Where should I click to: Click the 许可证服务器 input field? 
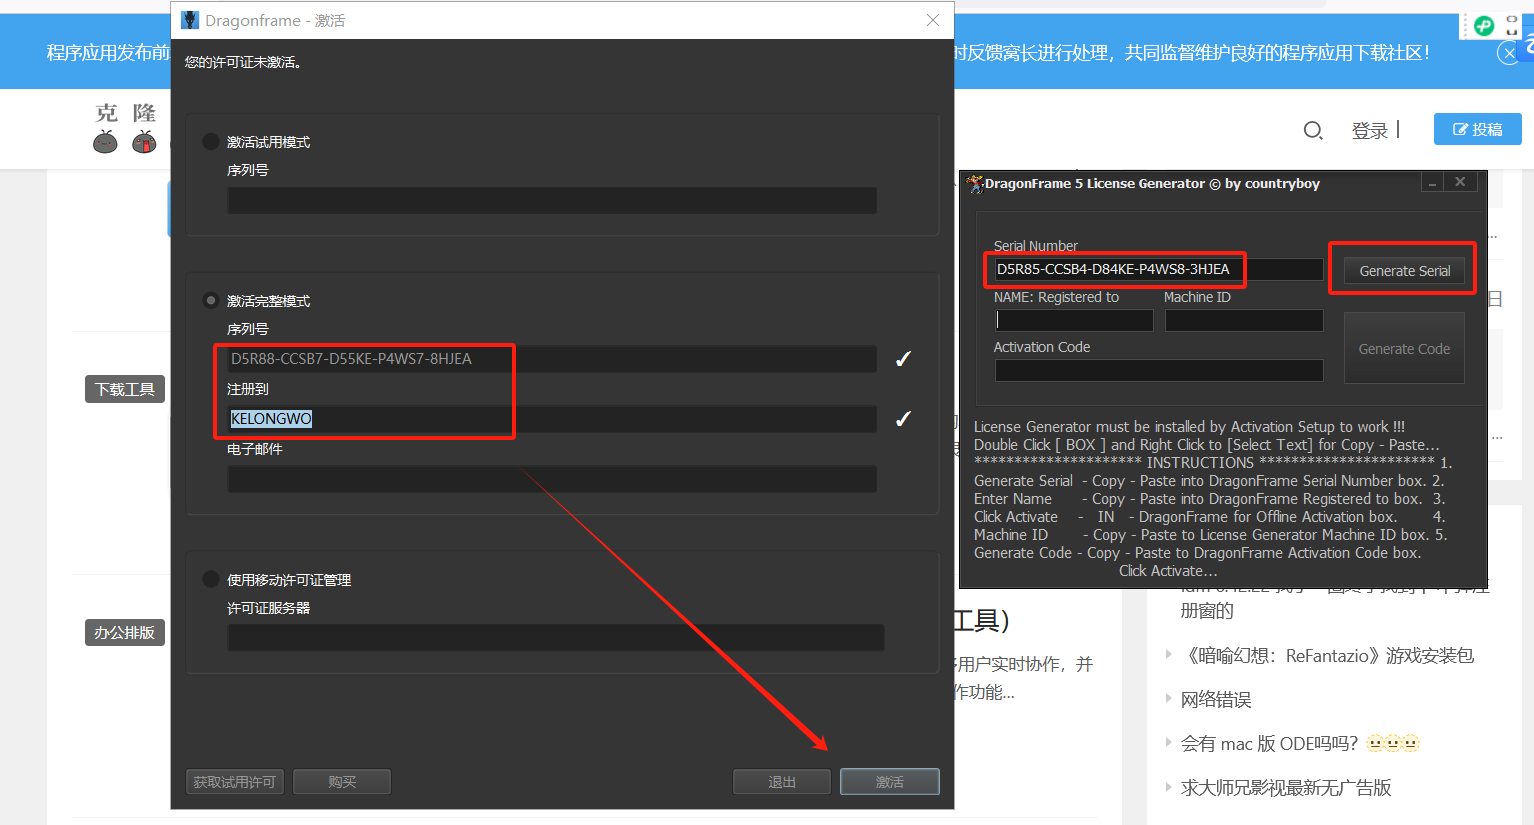tap(556, 638)
